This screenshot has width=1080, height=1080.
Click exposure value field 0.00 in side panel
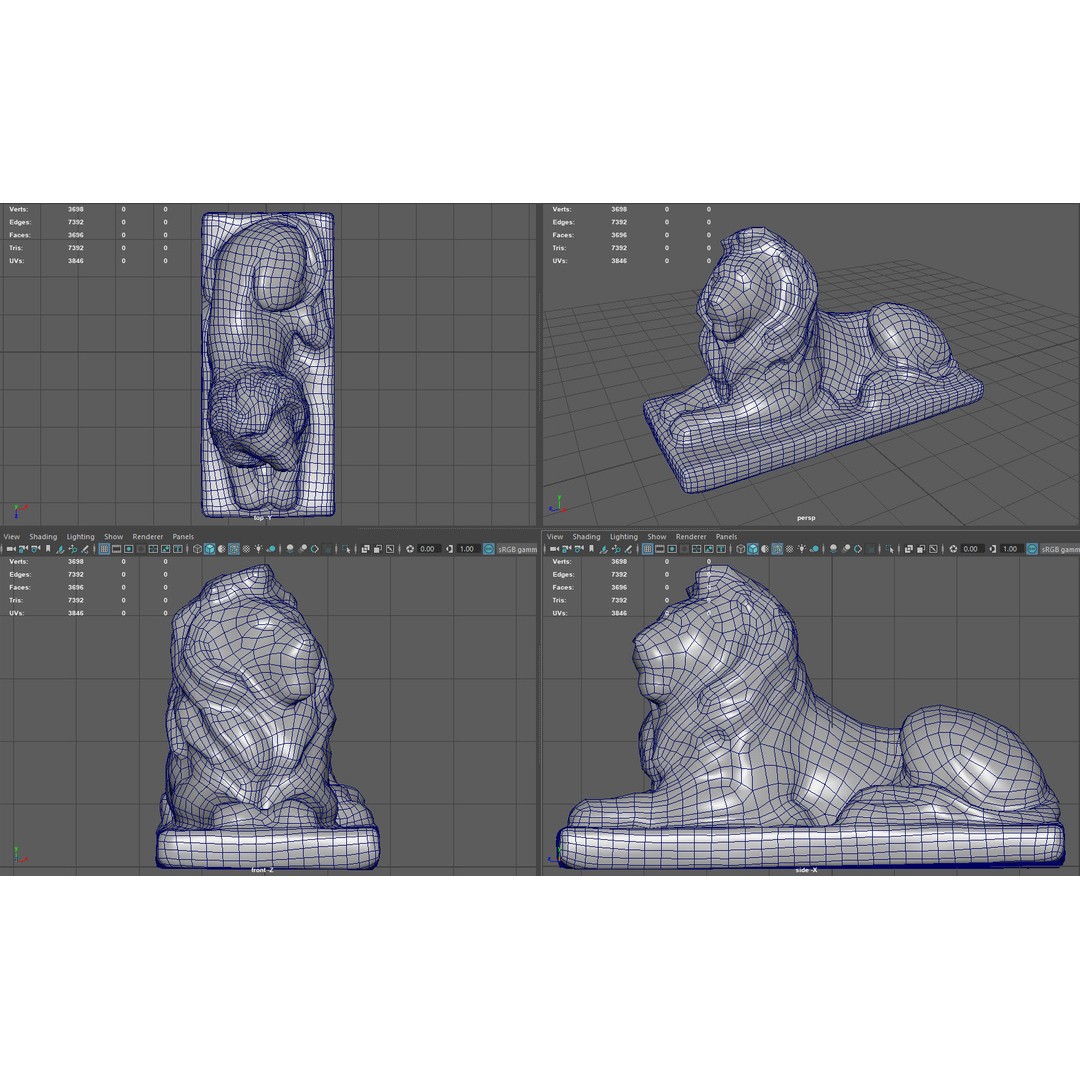point(972,549)
